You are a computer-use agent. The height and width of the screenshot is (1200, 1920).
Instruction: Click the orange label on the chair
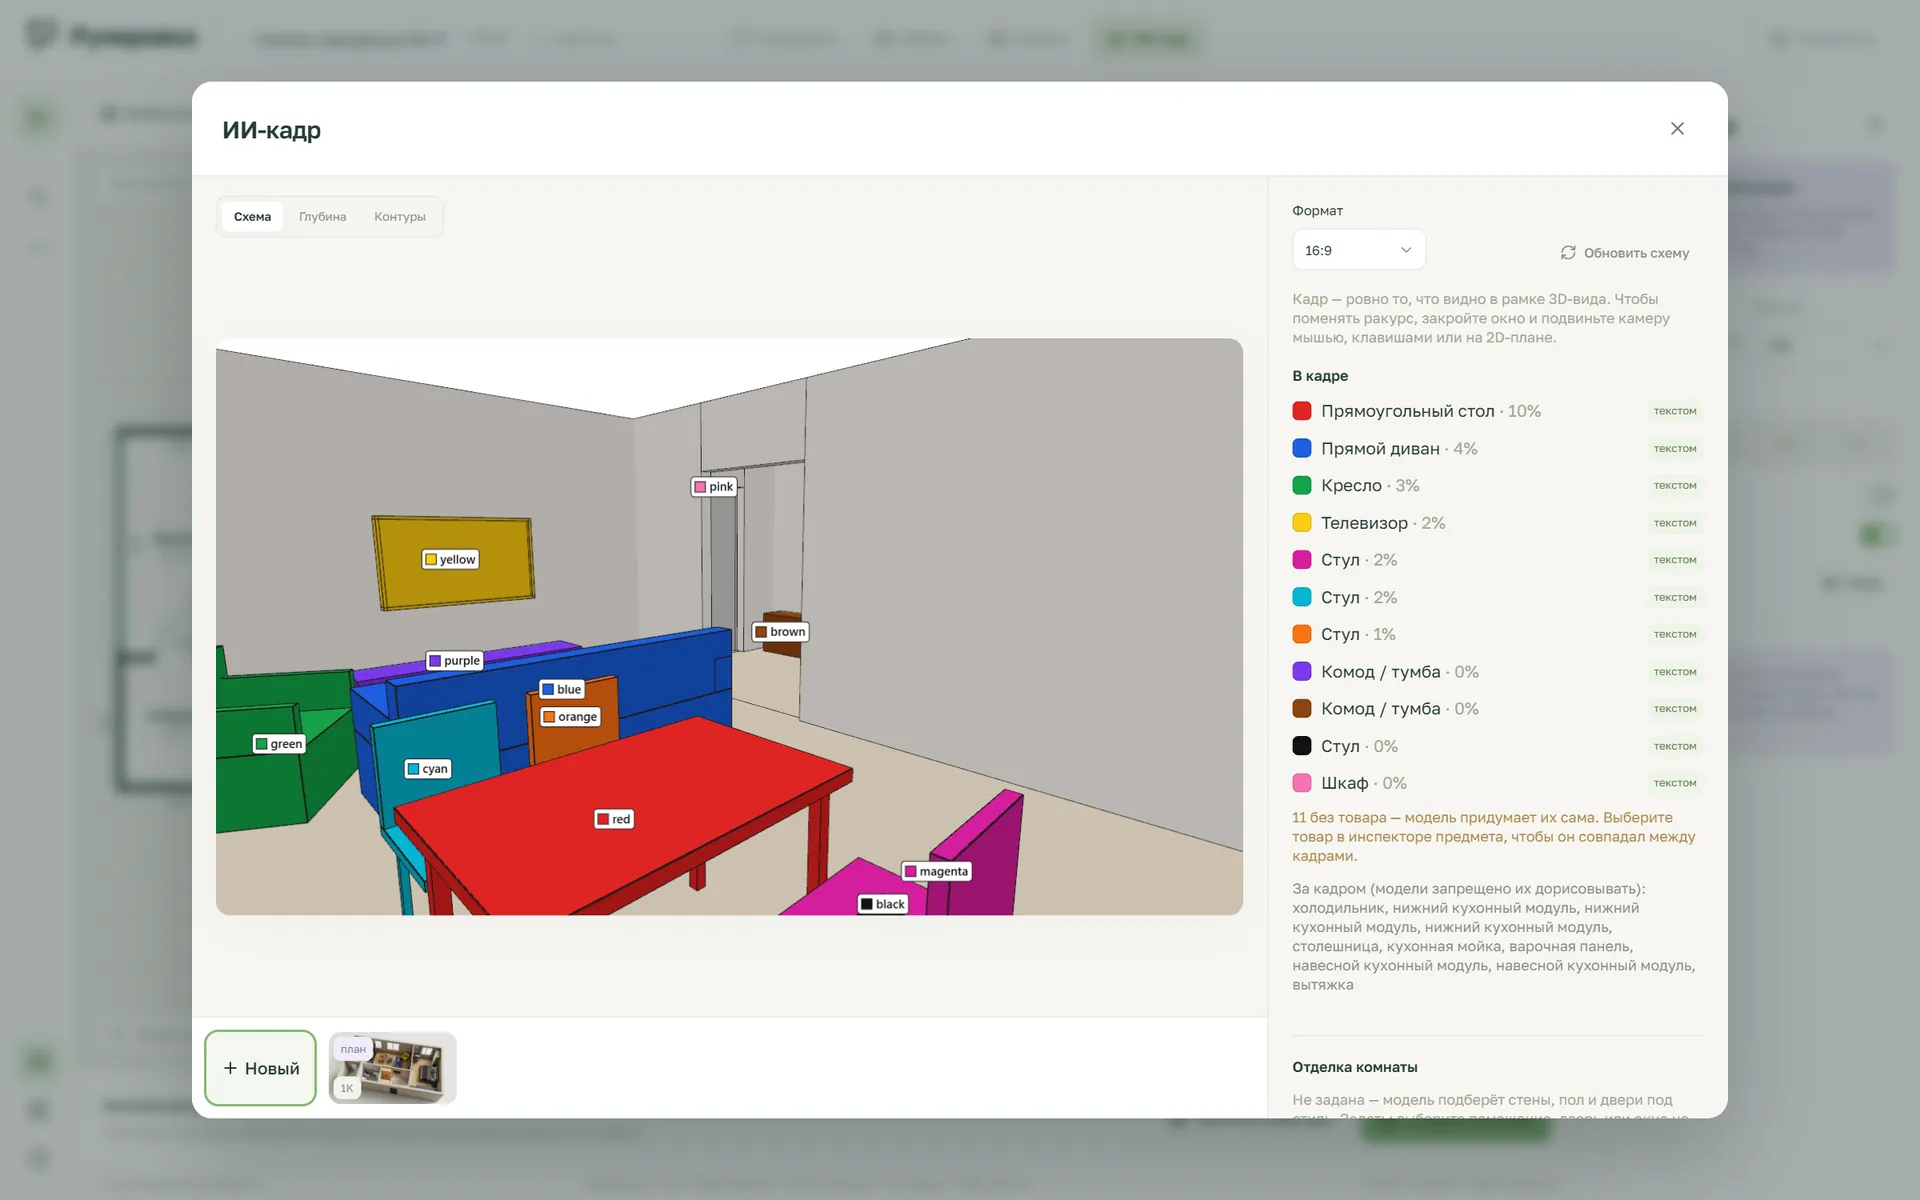pos(570,717)
